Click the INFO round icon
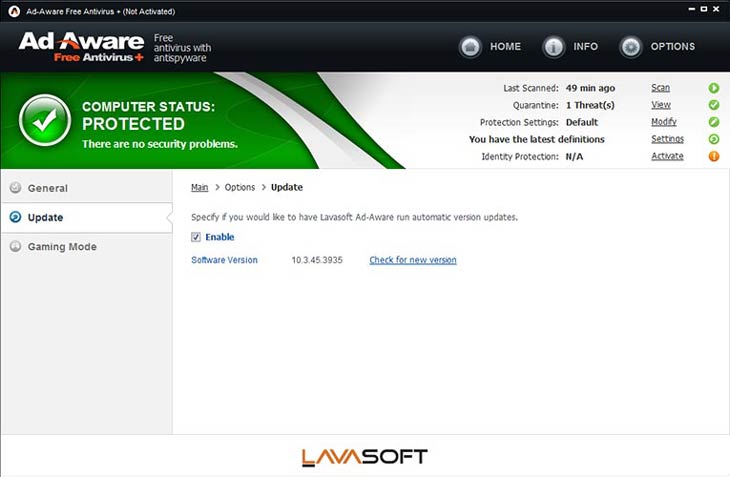Screen dimensions: 730x477 553,47
